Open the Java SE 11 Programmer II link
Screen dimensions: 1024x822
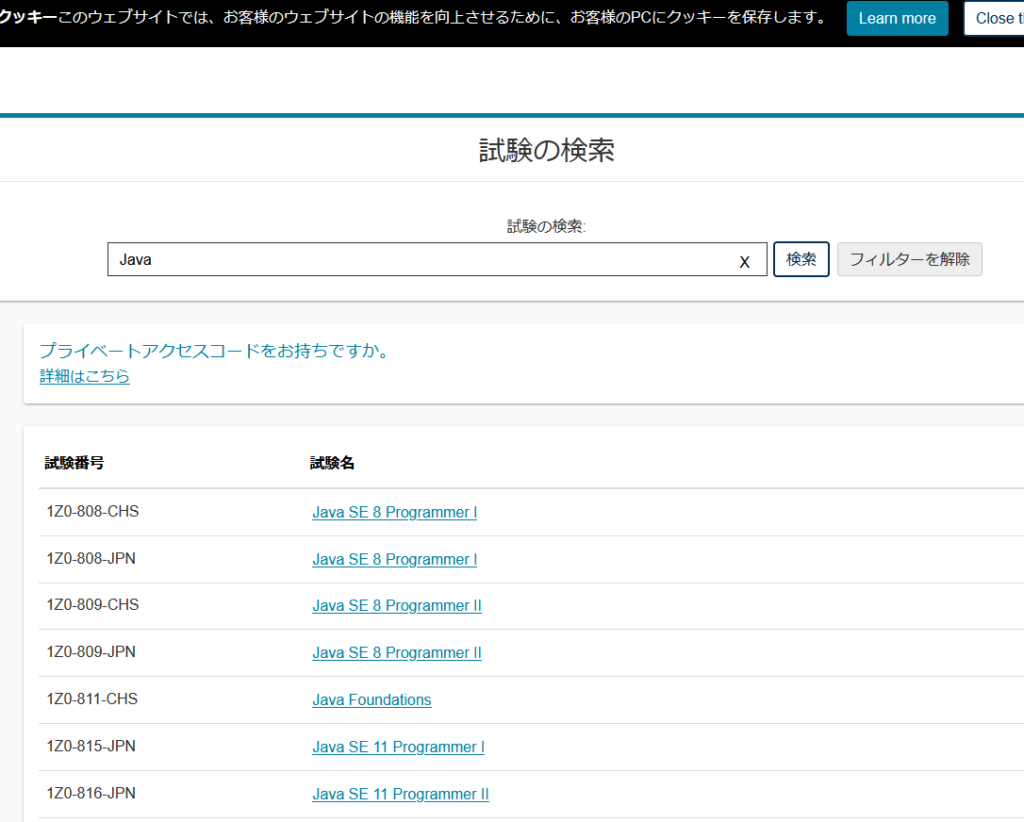click(400, 794)
